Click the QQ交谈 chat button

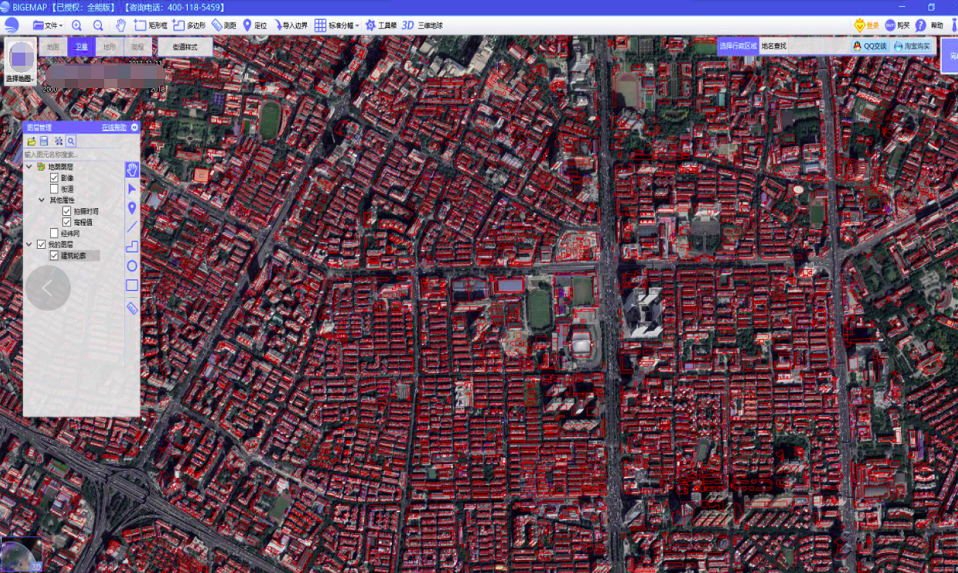(x=869, y=46)
